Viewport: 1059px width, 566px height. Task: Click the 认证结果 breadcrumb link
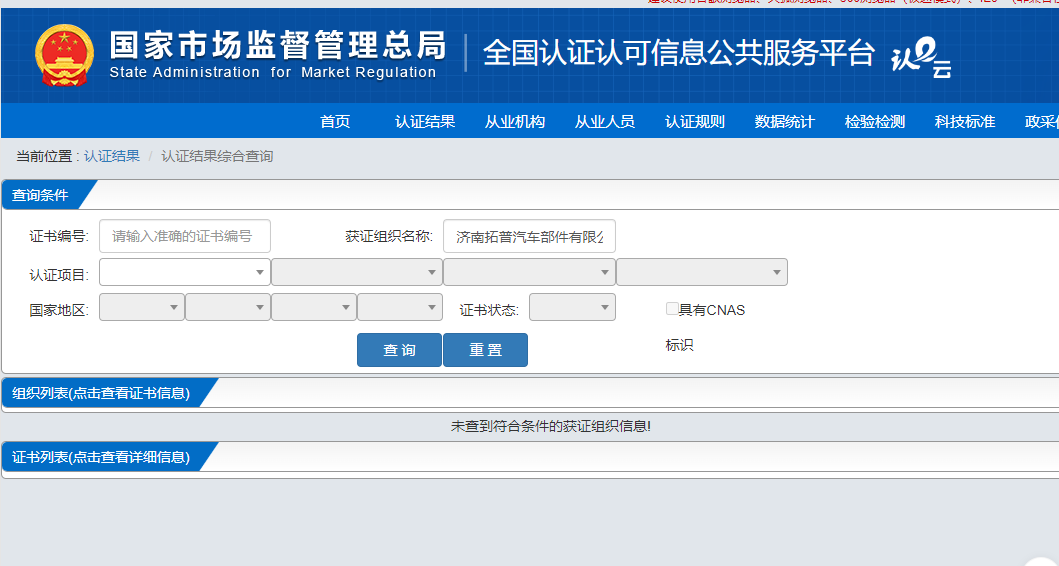pos(112,156)
